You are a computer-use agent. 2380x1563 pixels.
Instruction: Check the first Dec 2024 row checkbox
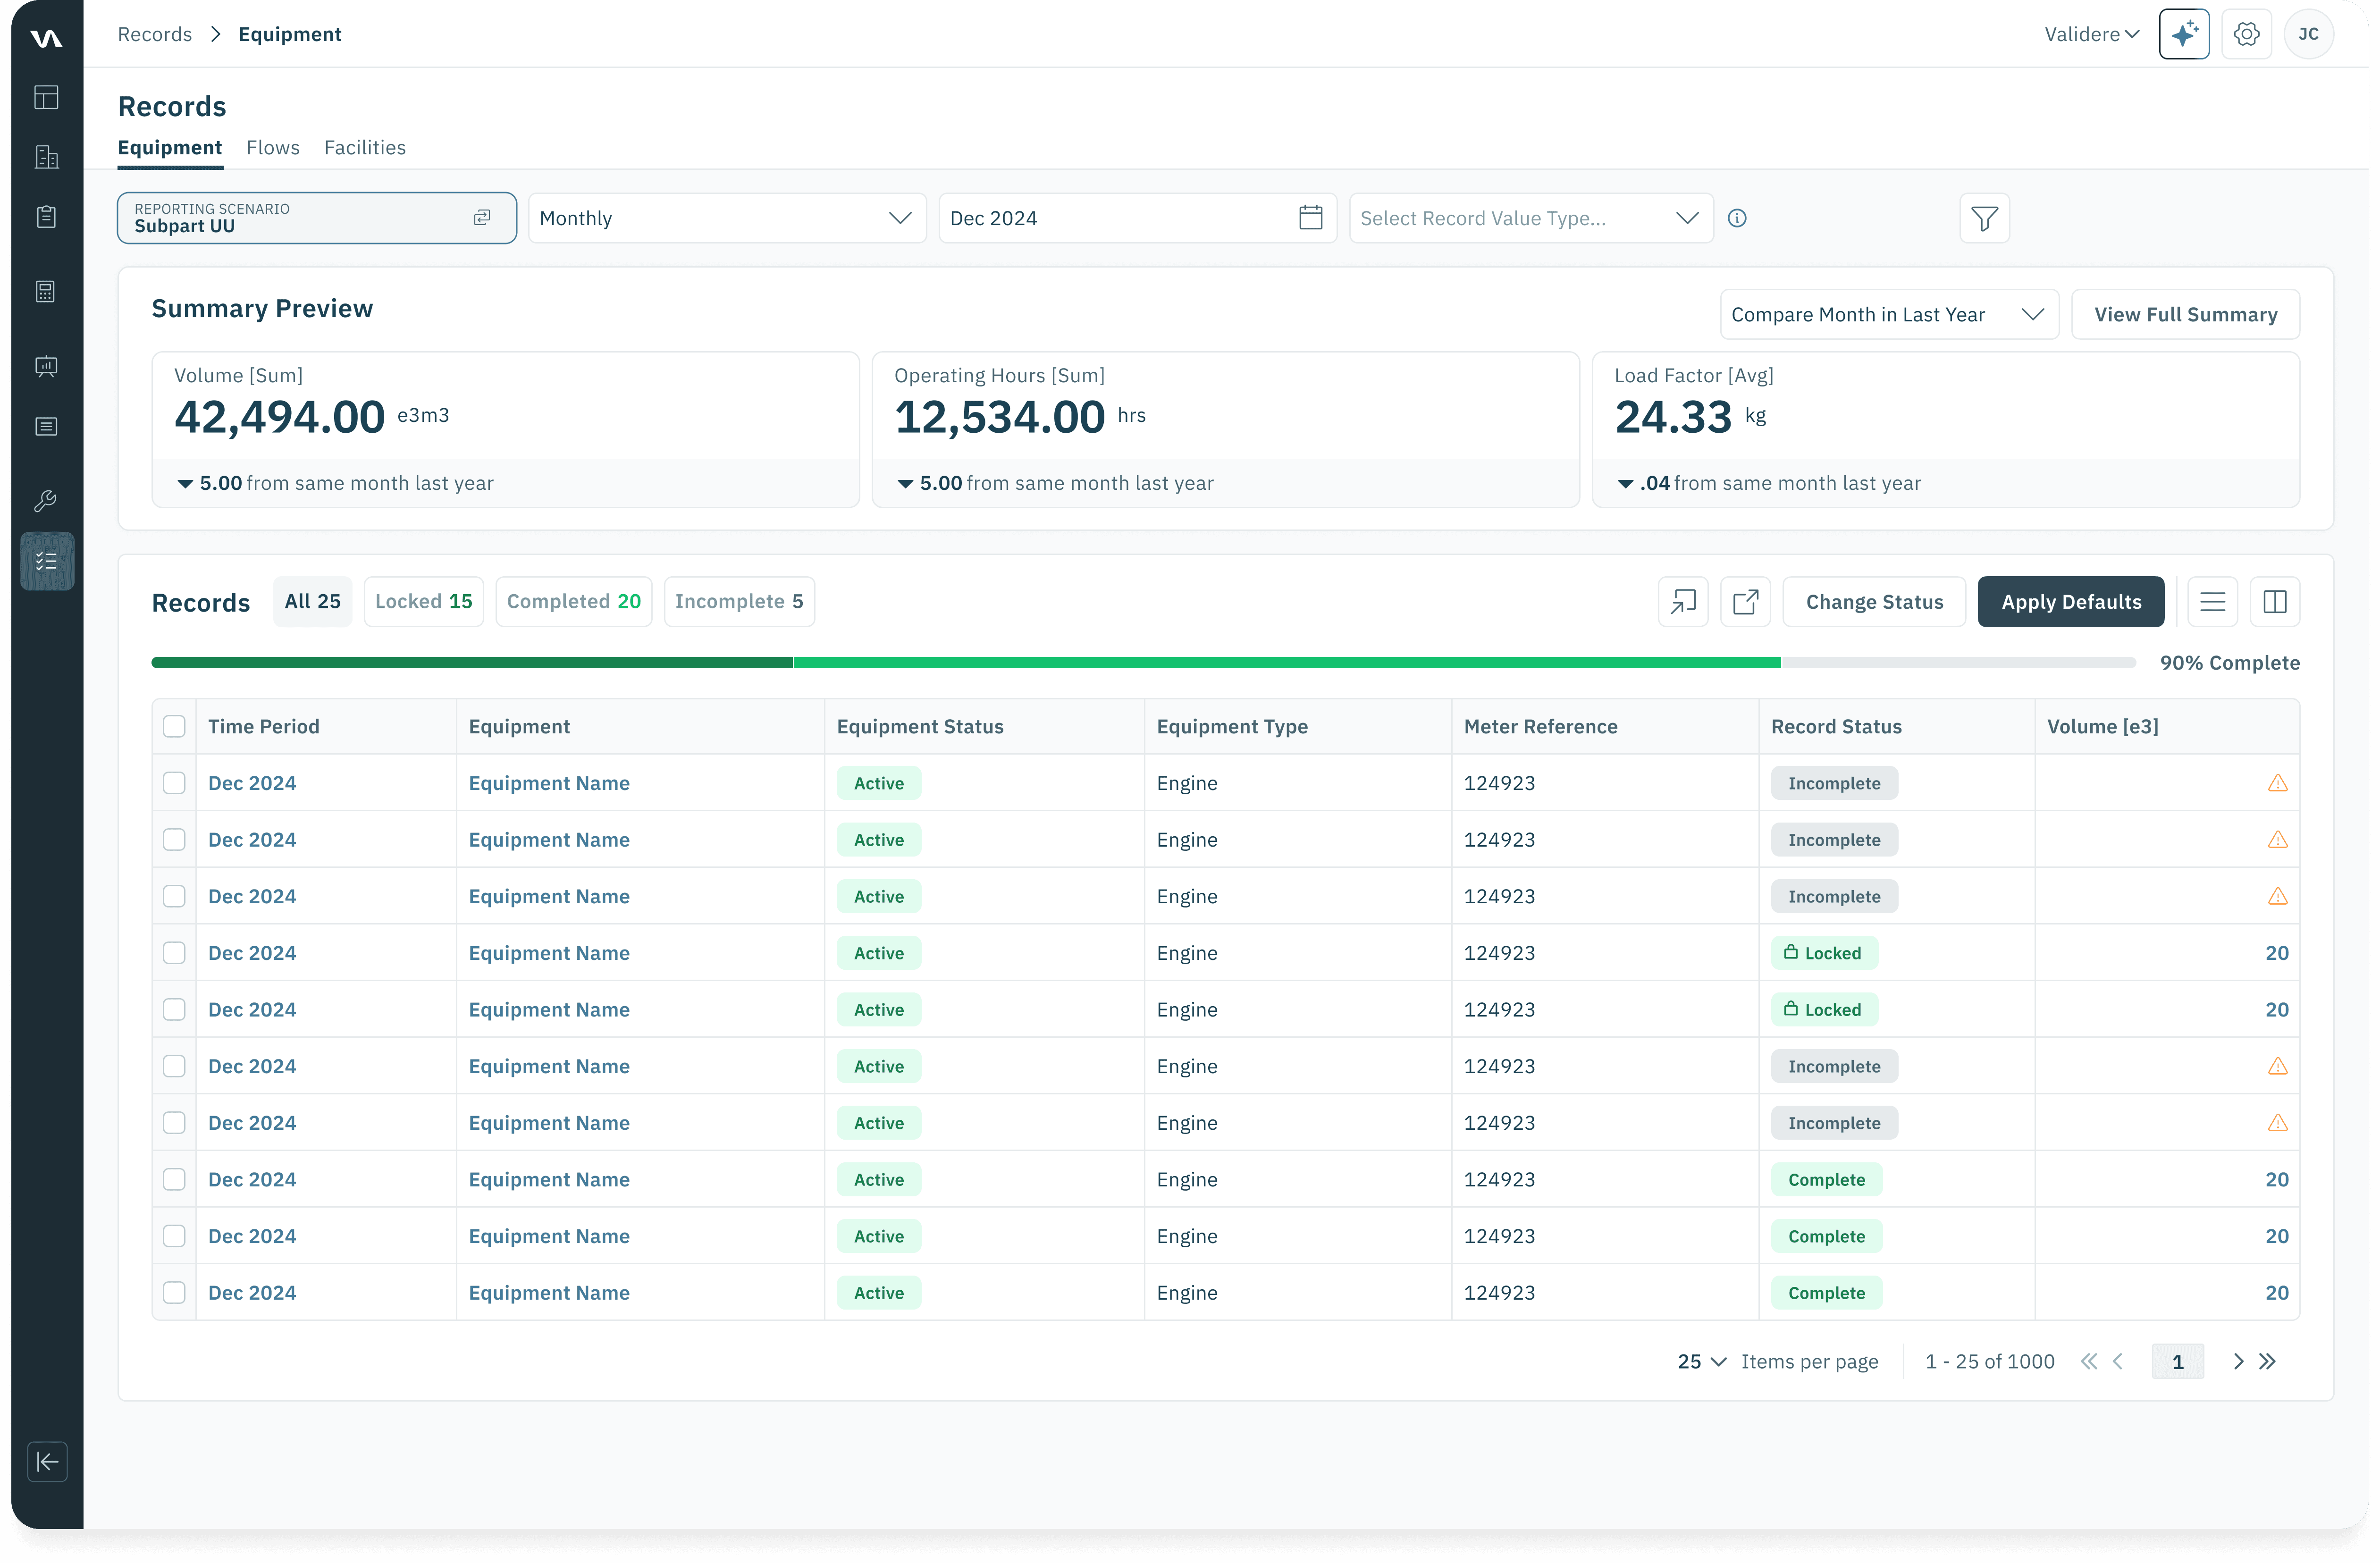174,783
